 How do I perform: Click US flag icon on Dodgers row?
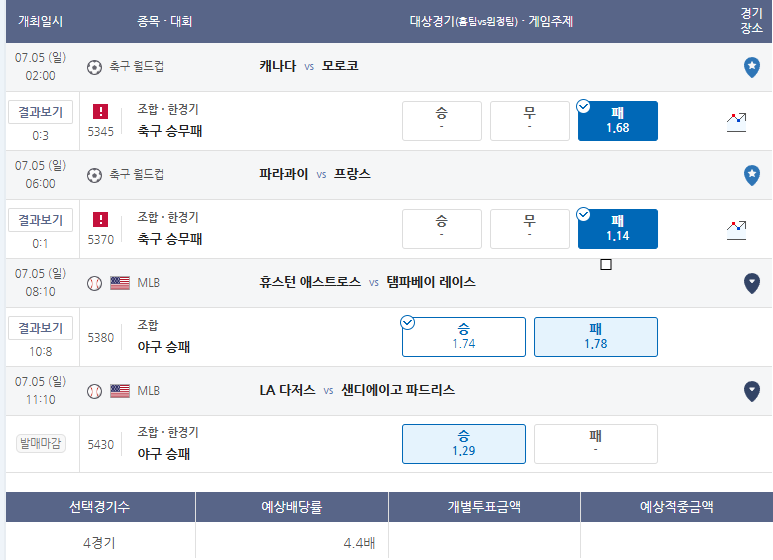tap(120, 391)
